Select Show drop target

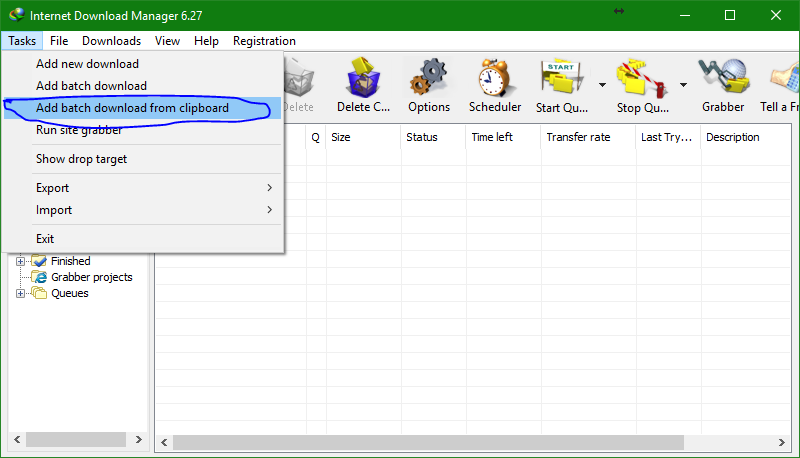[142, 159]
